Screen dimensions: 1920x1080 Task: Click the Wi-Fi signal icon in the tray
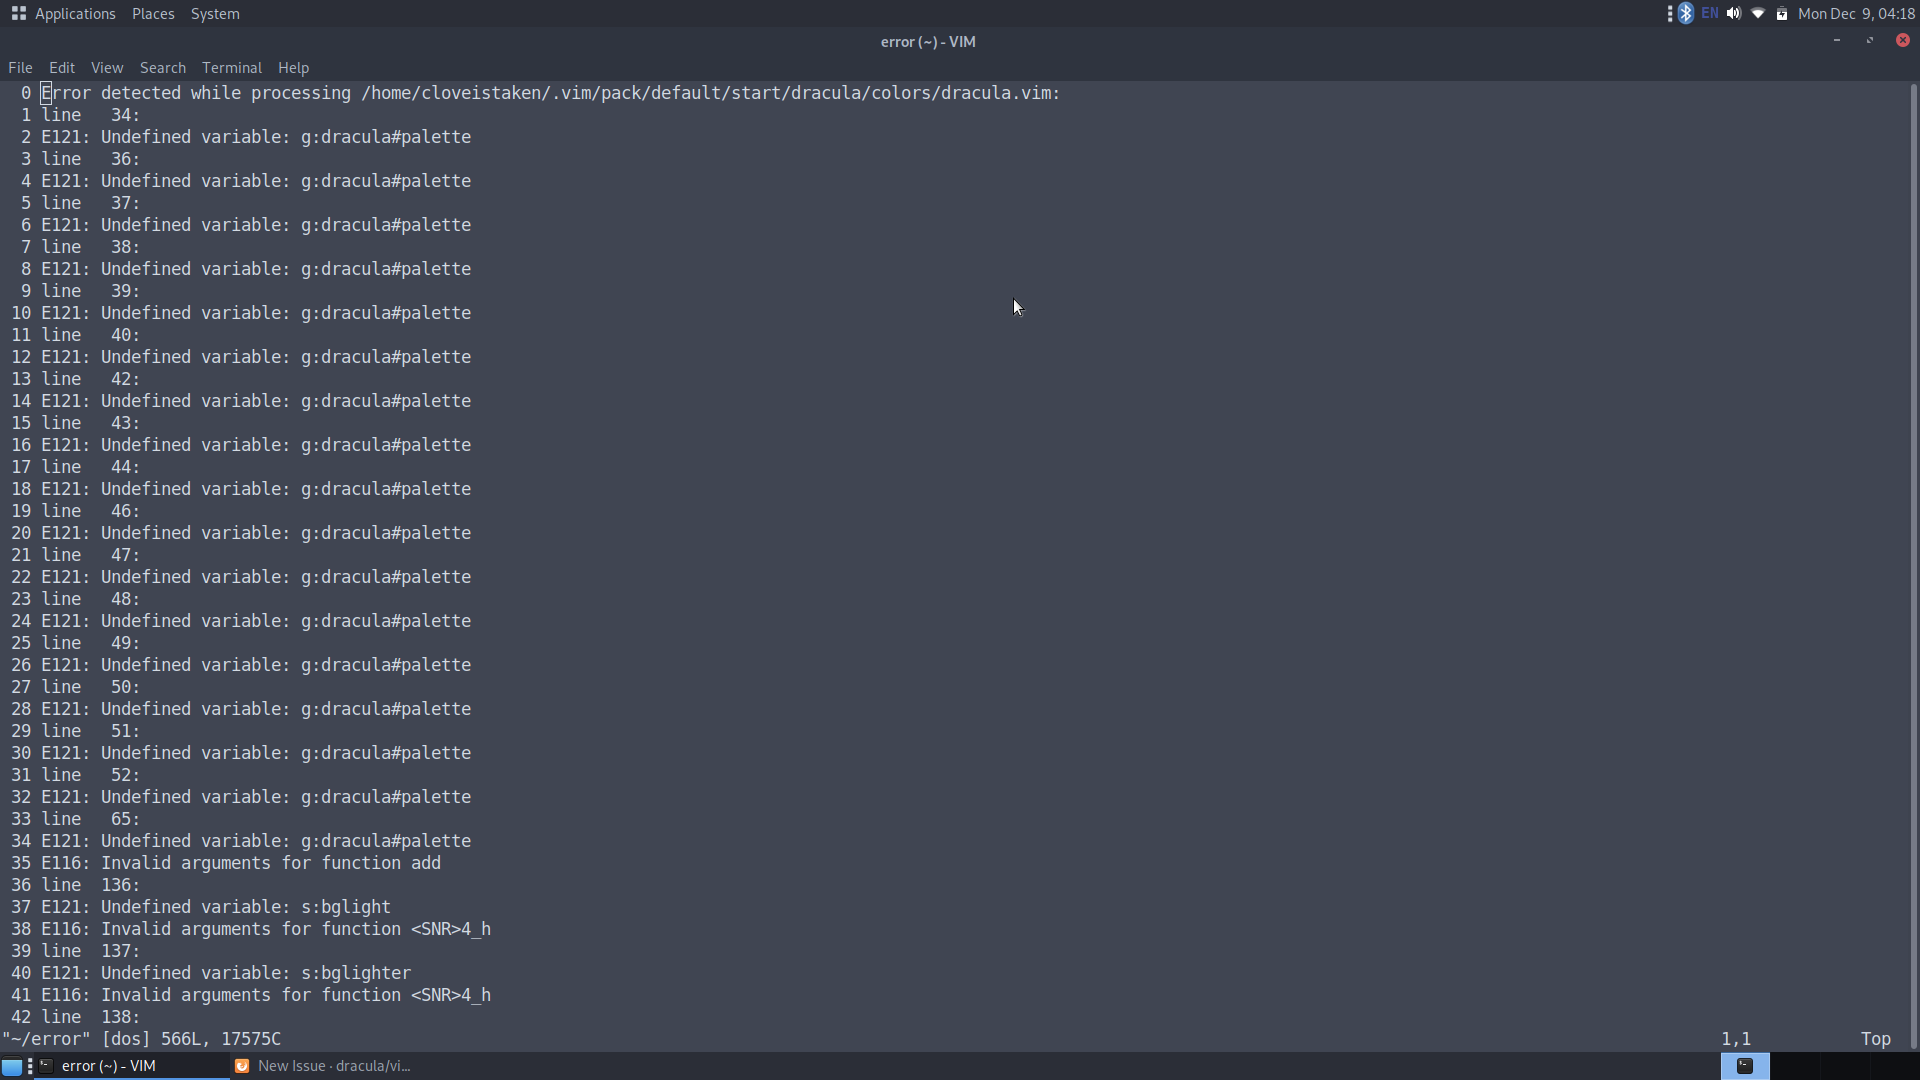pyautogui.click(x=1757, y=13)
